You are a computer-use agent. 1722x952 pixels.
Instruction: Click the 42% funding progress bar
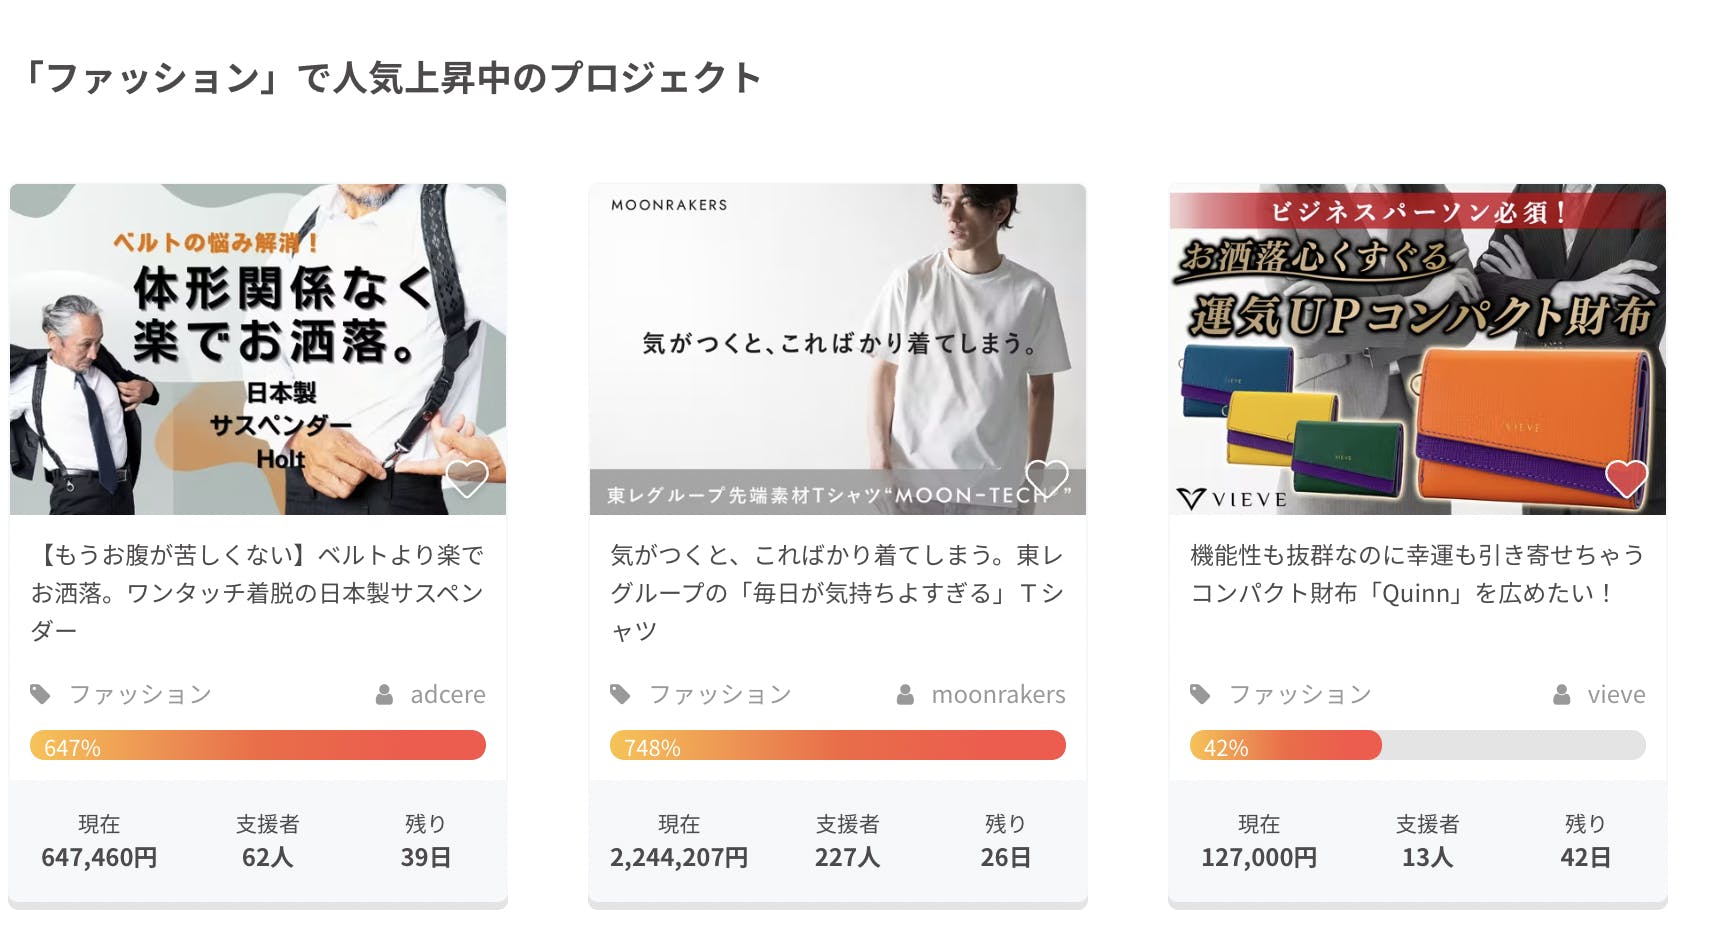point(1417,745)
